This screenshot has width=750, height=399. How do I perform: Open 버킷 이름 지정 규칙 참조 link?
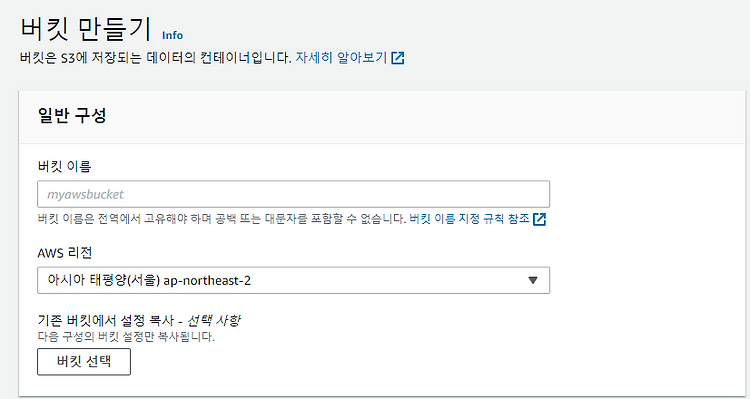click(469, 219)
